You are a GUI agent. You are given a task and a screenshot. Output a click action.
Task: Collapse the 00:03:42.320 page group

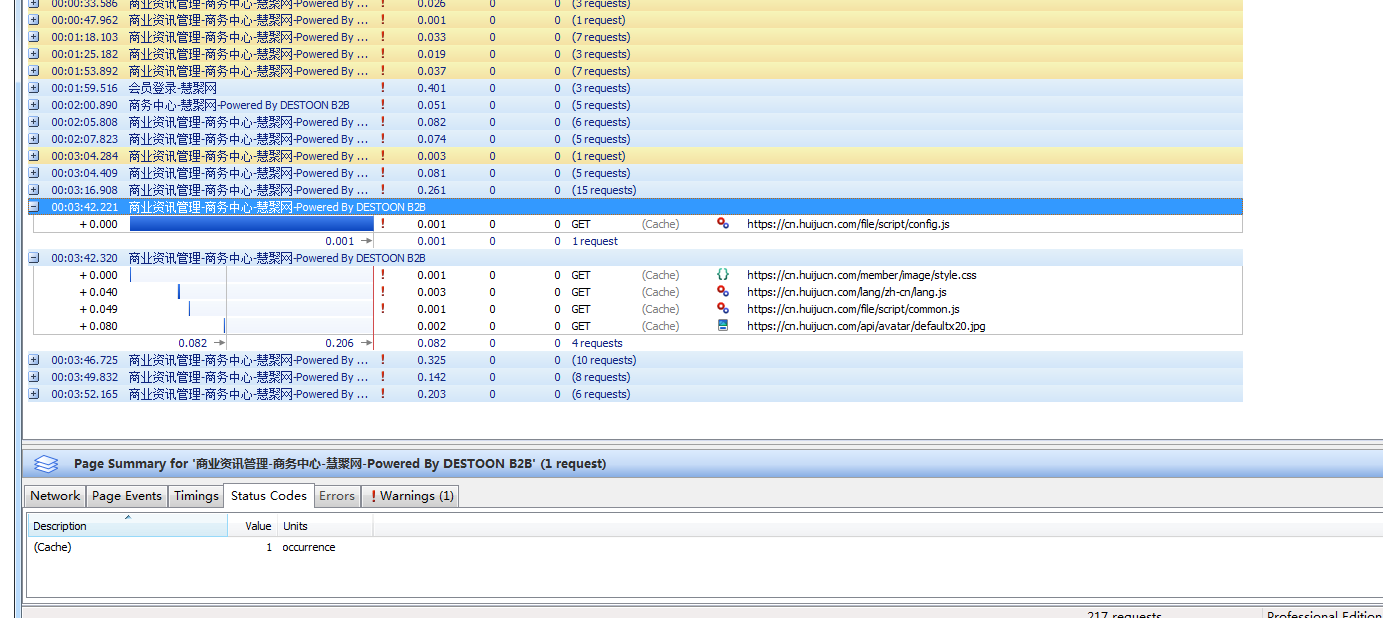tap(34, 258)
